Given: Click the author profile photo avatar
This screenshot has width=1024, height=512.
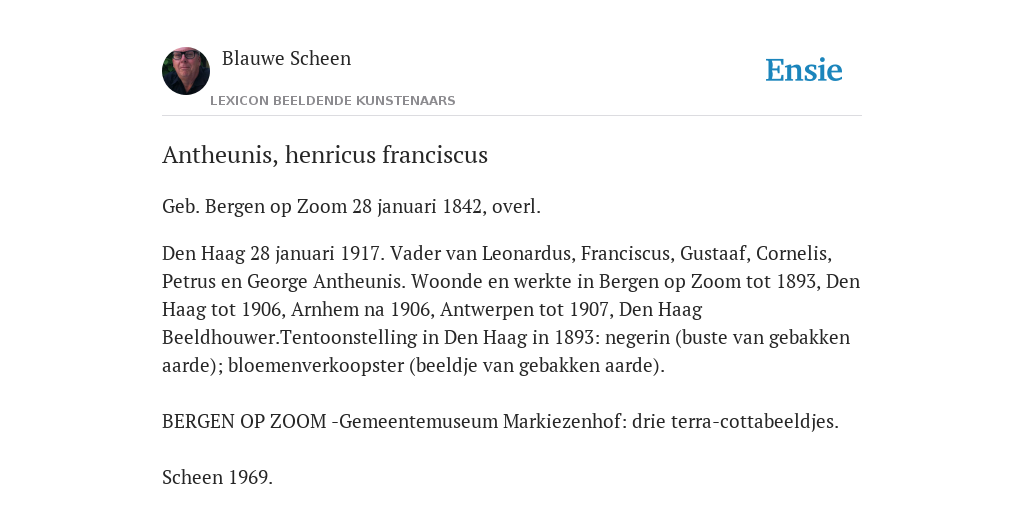Looking at the screenshot, I should (186, 71).
